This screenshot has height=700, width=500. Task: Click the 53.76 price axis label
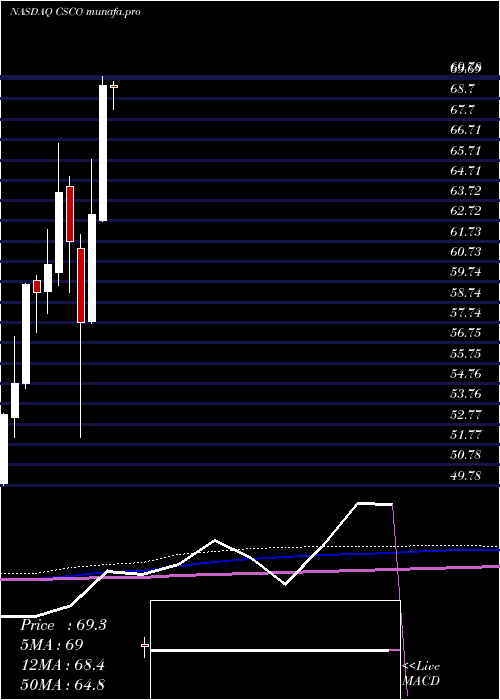pos(466,394)
